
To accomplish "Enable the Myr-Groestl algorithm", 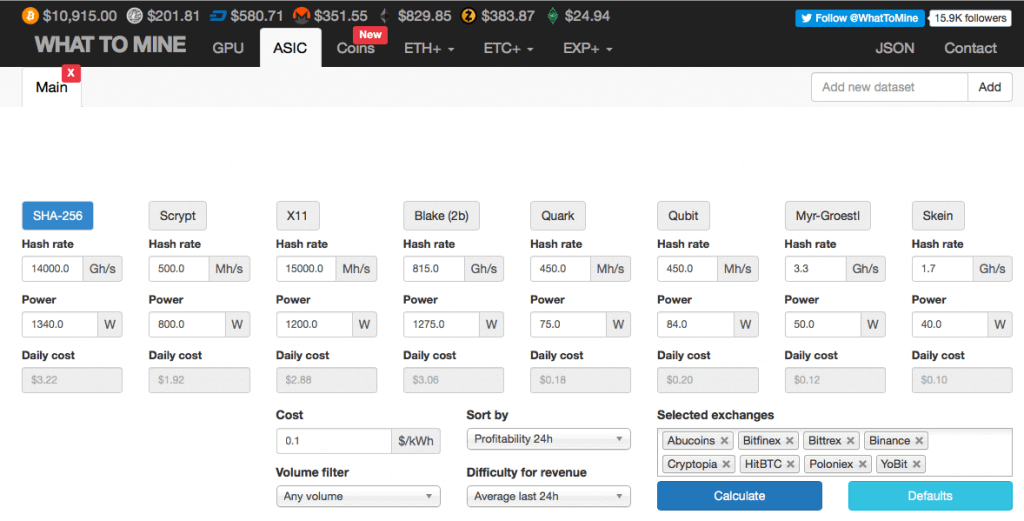I will [x=827, y=215].
